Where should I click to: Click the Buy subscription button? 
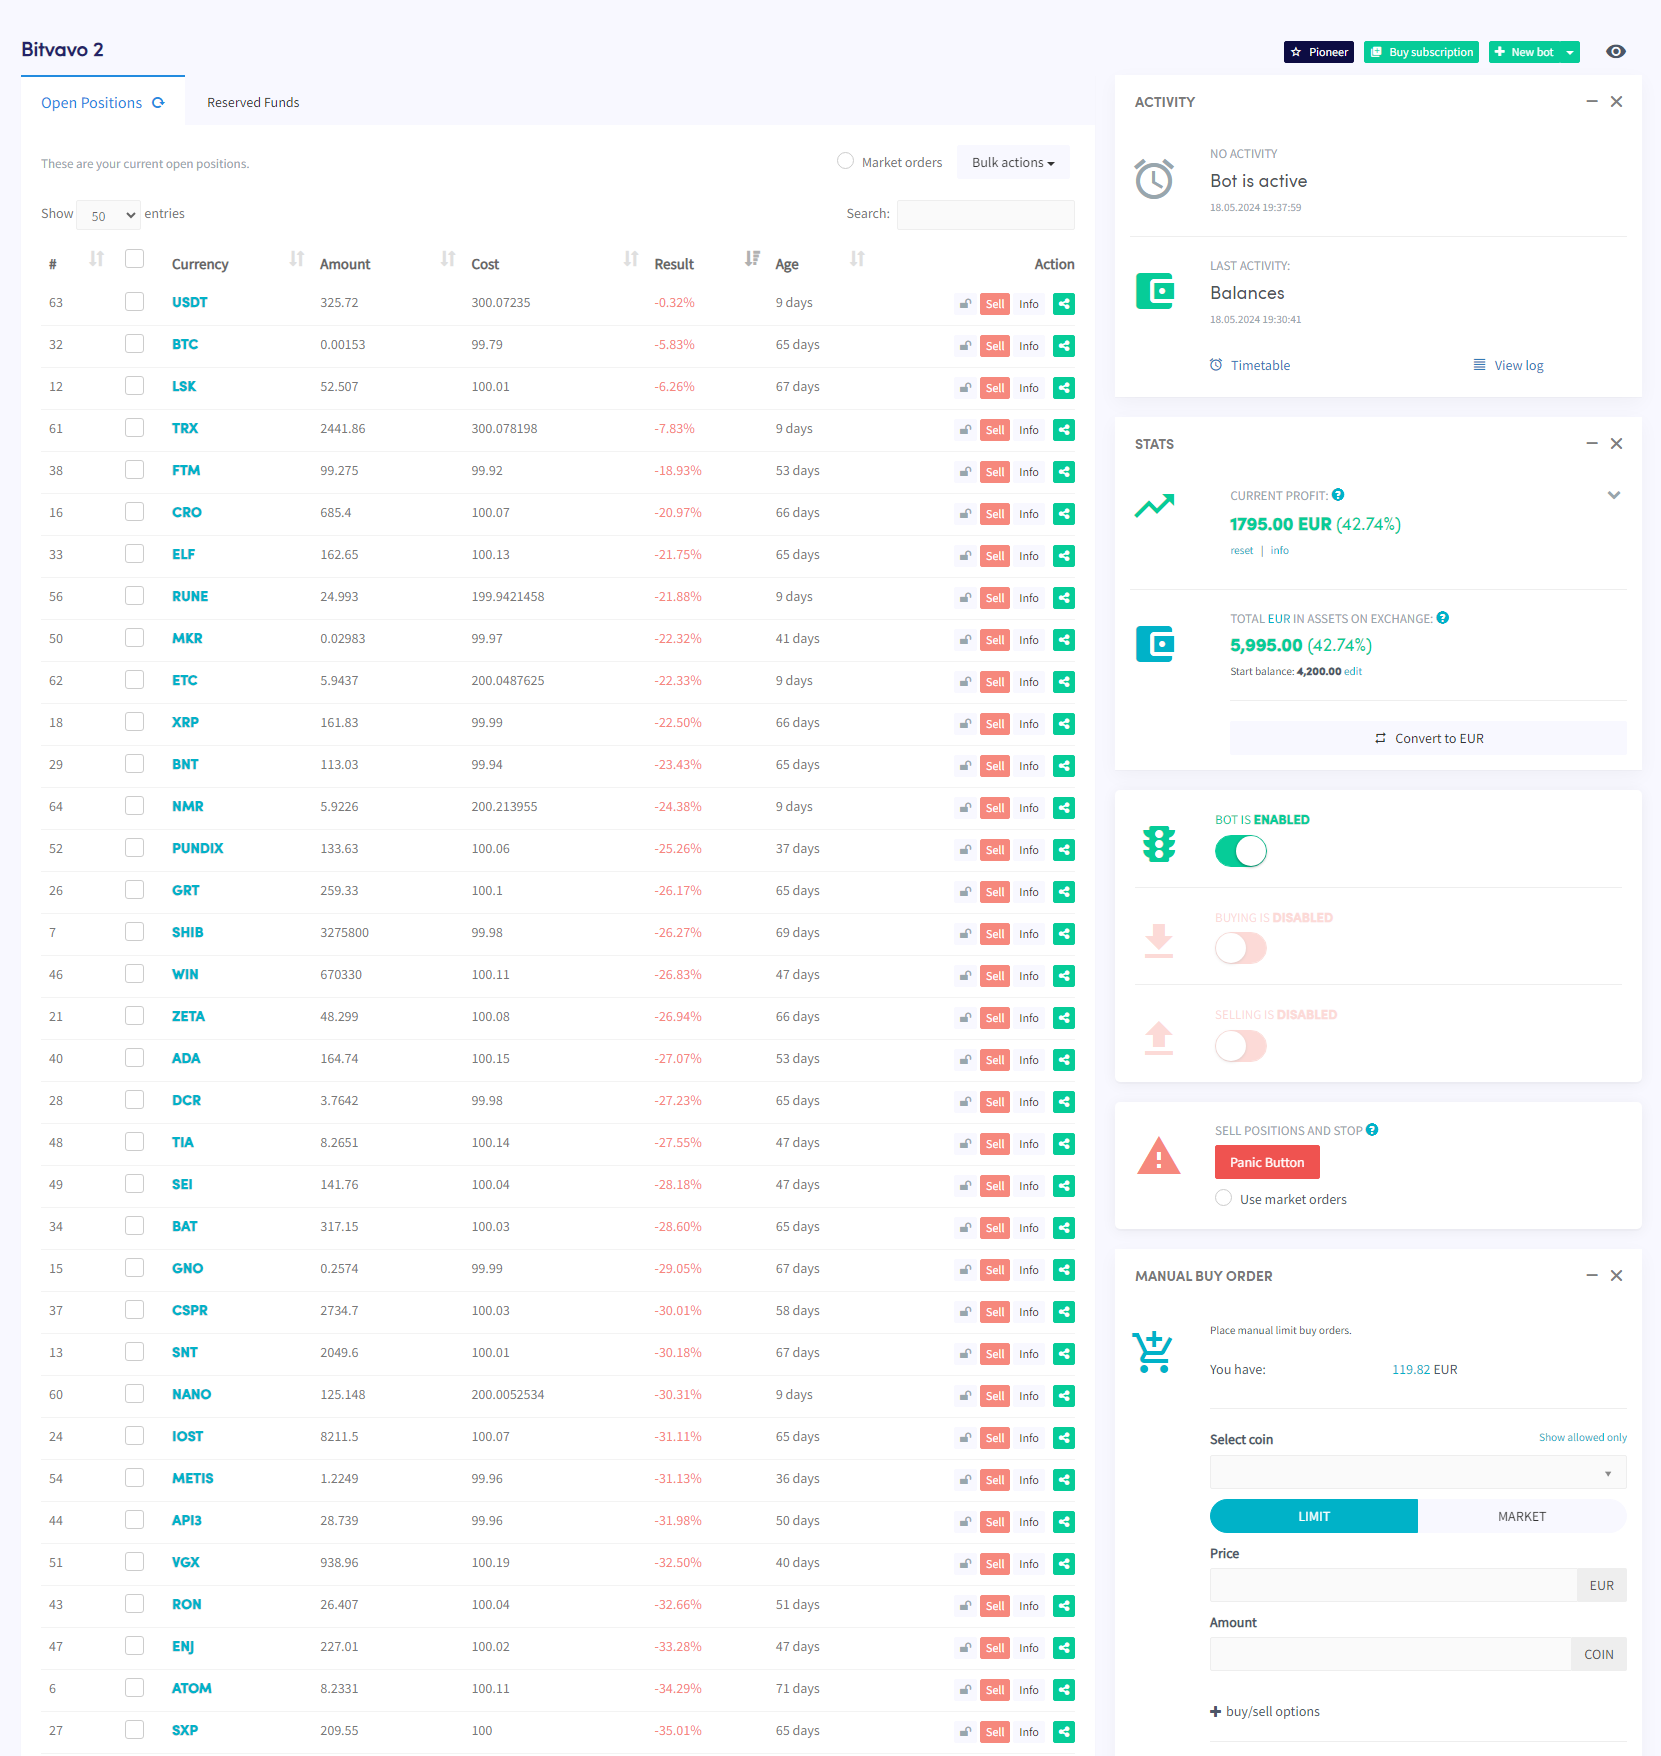[x=1421, y=52]
